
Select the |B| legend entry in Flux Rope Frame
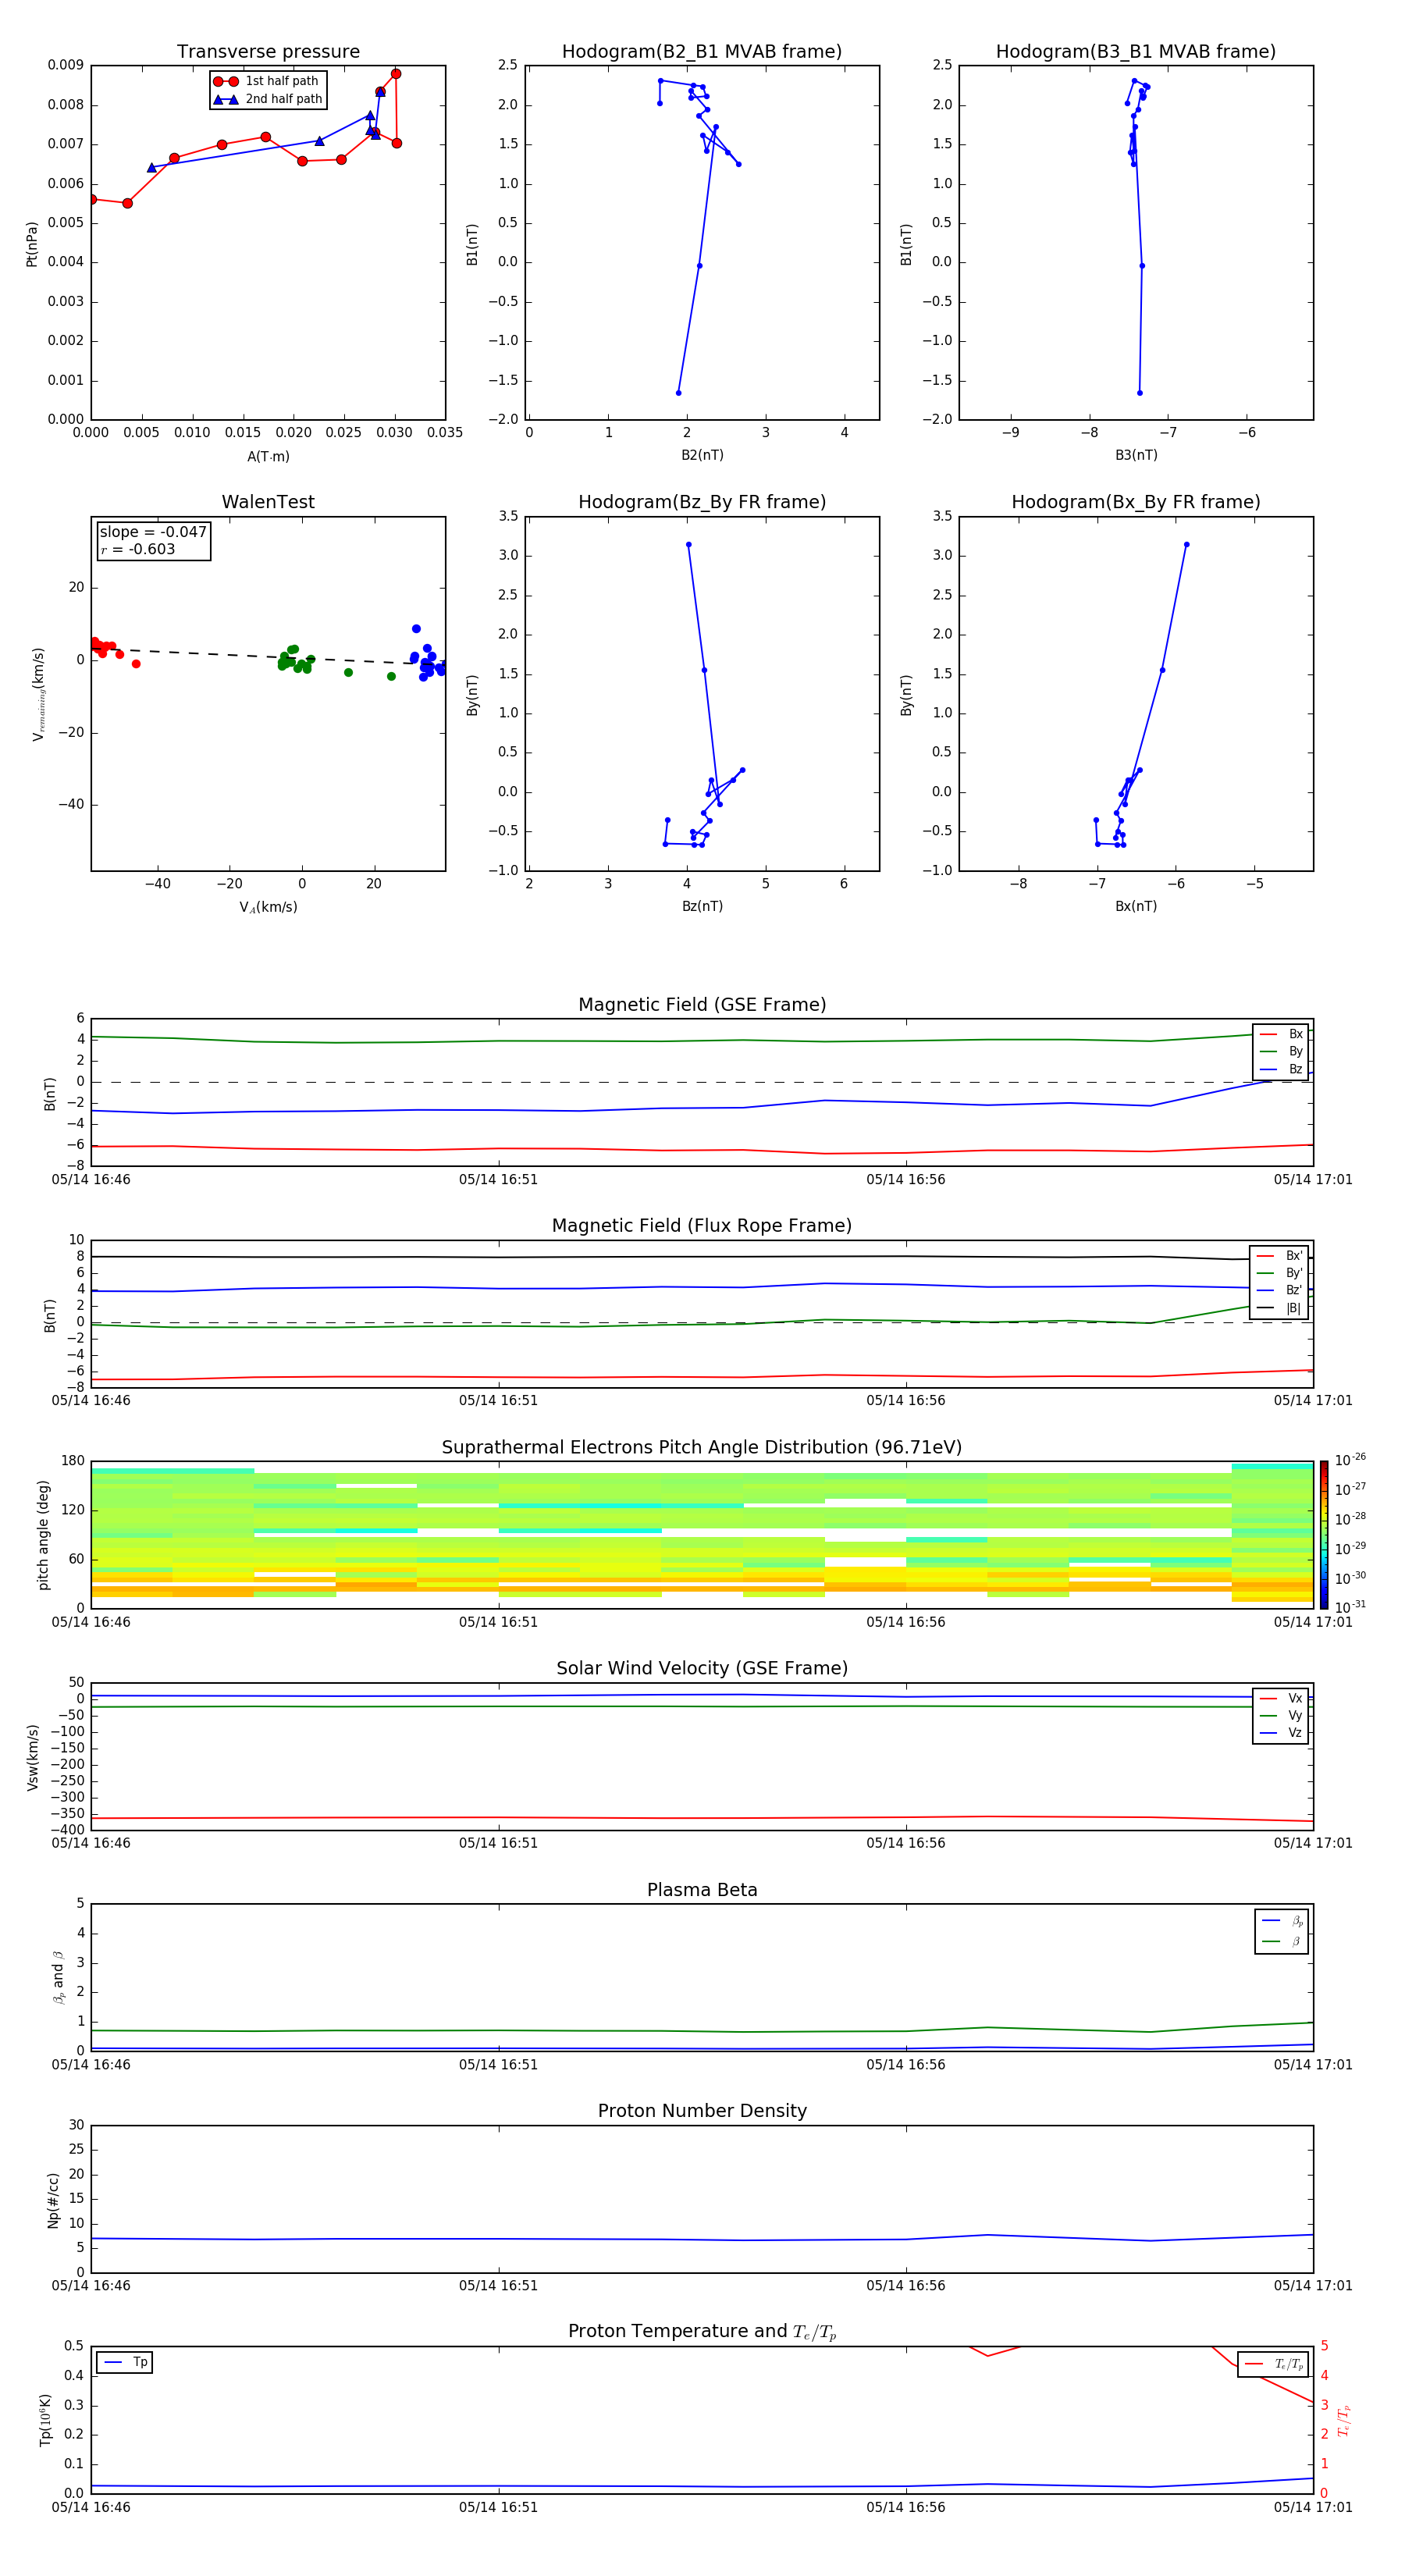[1280, 1308]
